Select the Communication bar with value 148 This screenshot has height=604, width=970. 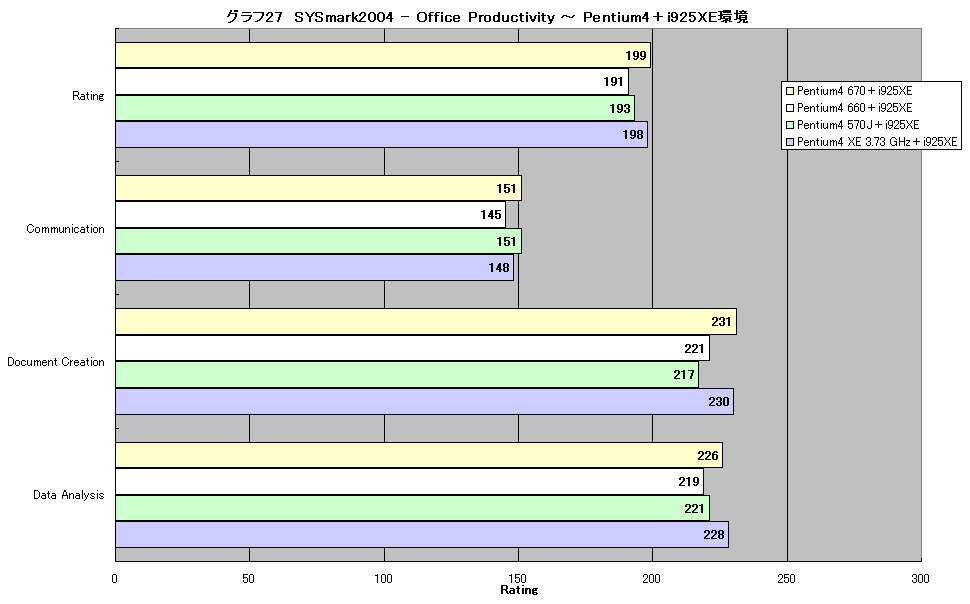point(314,268)
